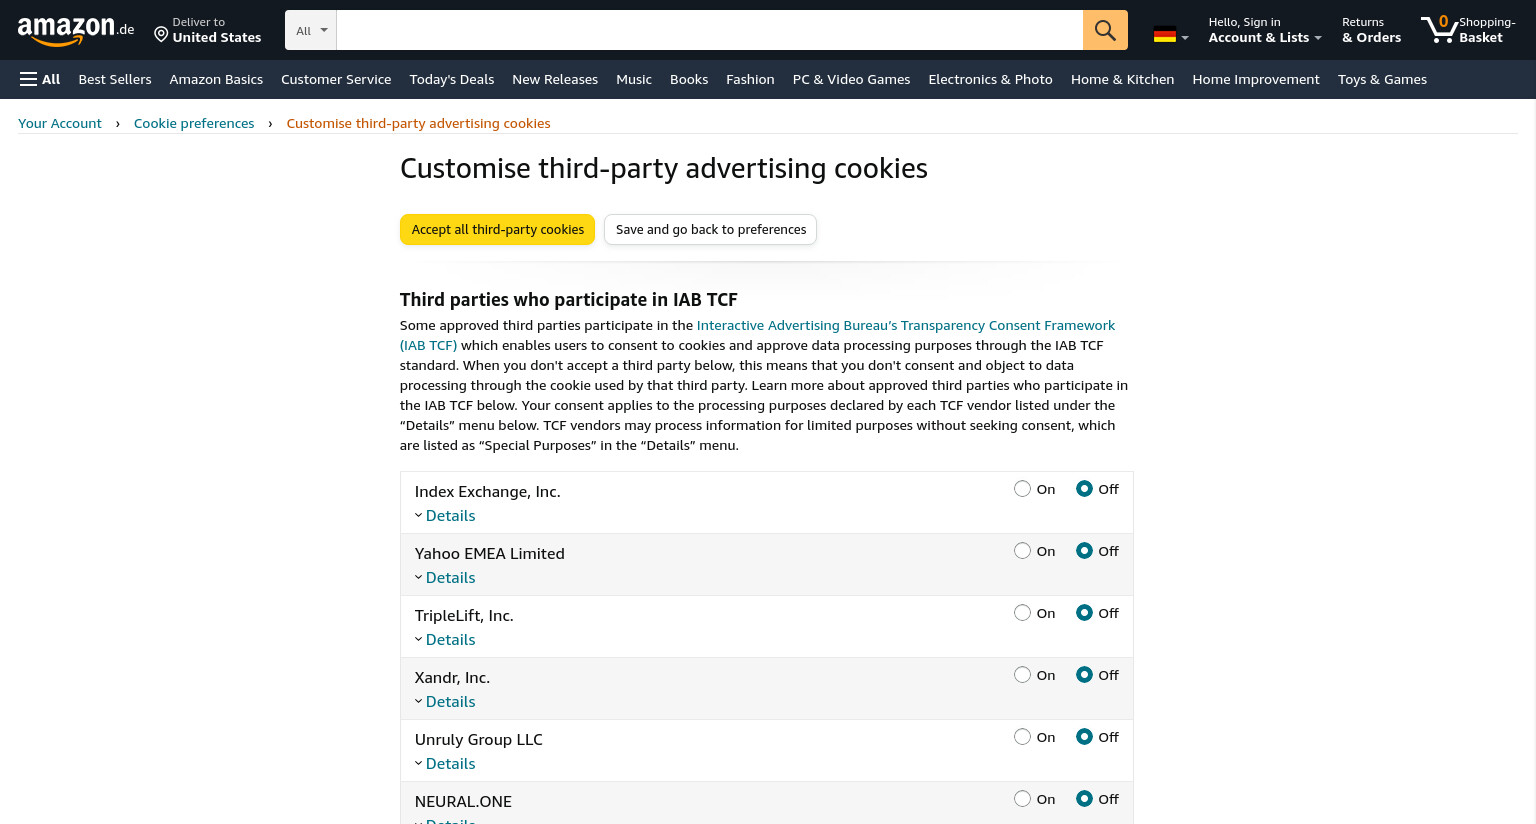Click the orange search magnifier button
The height and width of the screenshot is (824, 1536).
pyautogui.click(x=1105, y=30)
